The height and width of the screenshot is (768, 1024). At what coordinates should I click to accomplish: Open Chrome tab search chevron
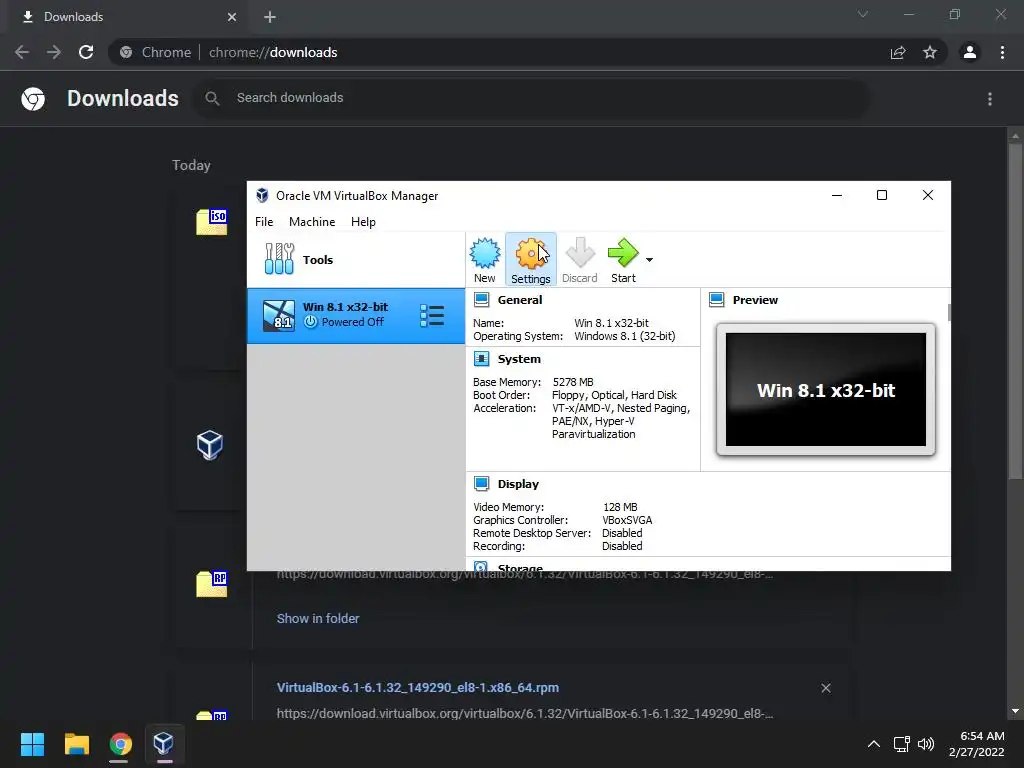tap(863, 14)
